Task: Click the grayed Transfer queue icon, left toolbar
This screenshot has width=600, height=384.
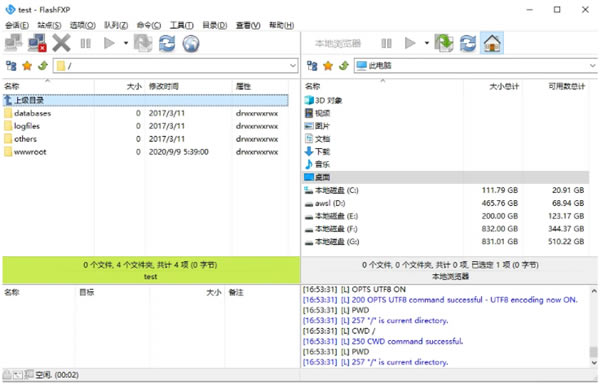Action: [143, 43]
